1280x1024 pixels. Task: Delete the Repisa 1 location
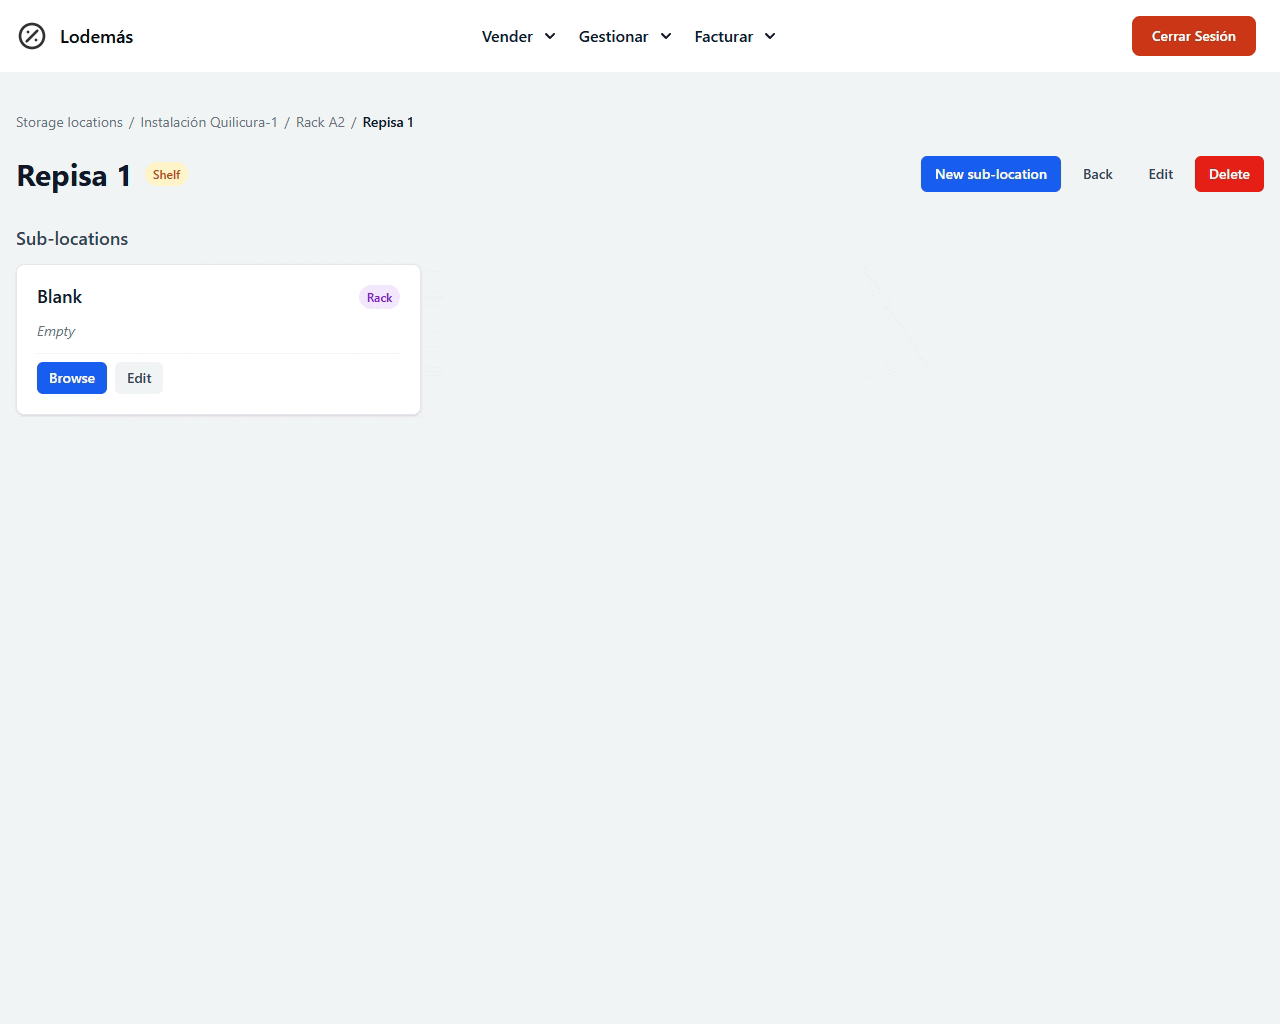click(1229, 174)
